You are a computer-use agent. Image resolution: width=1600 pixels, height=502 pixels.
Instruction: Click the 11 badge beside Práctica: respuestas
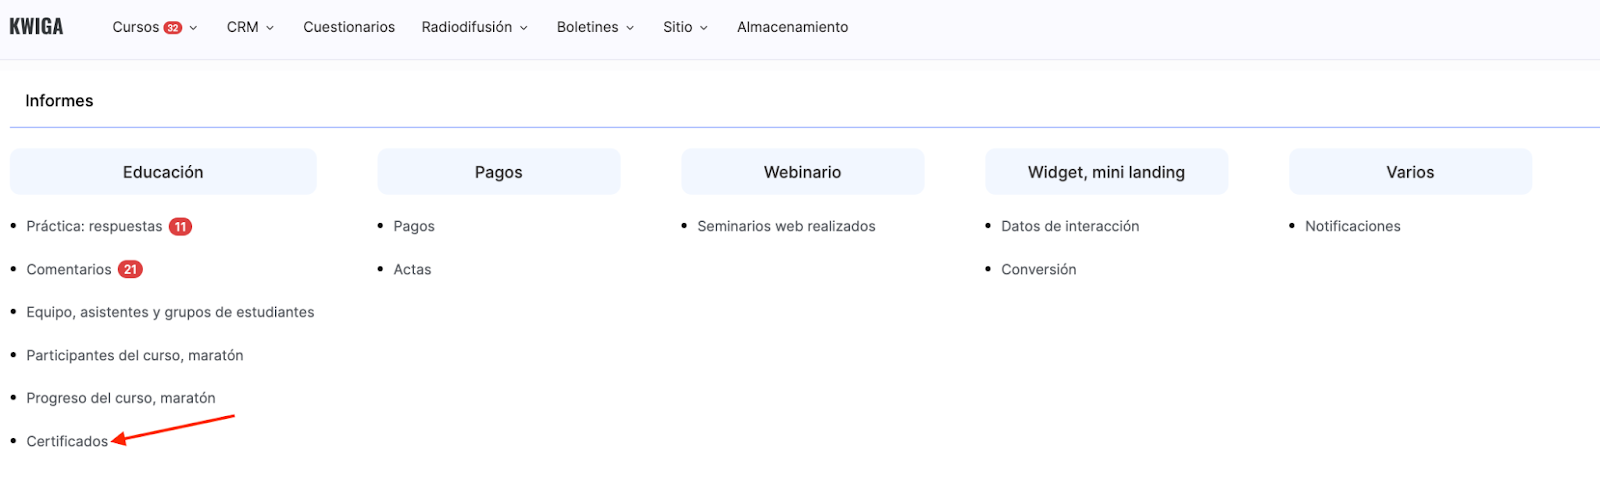coord(180,227)
